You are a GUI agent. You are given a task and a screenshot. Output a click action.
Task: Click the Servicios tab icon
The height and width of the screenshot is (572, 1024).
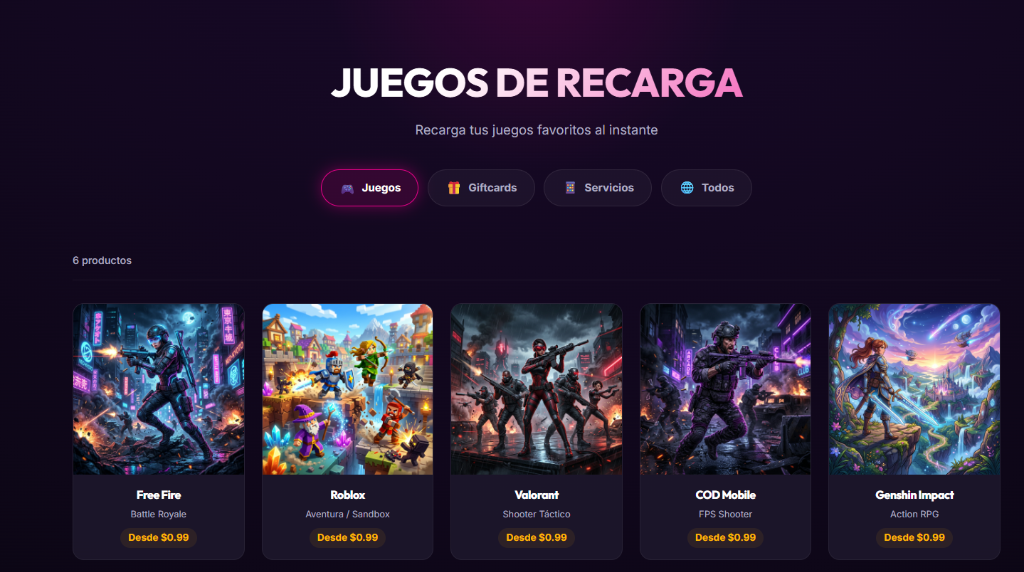pos(570,188)
